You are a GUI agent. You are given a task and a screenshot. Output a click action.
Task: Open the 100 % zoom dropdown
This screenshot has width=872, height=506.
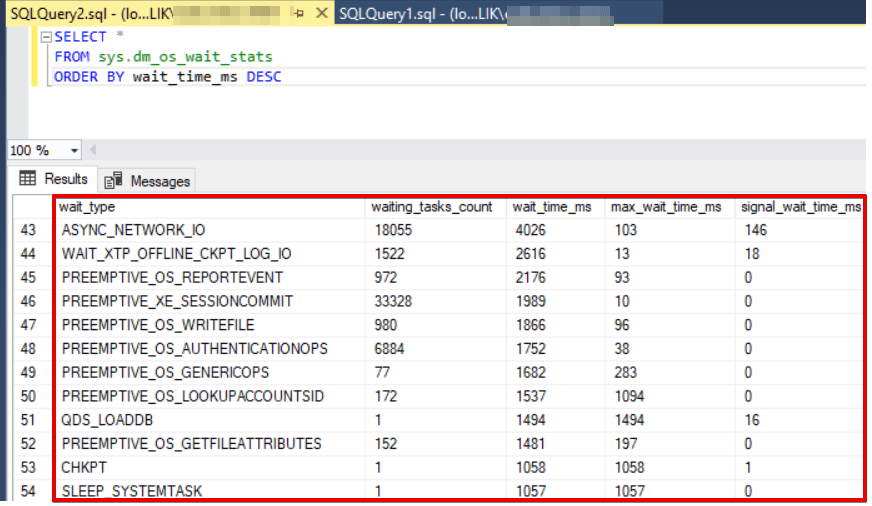pyautogui.click(x=73, y=150)
